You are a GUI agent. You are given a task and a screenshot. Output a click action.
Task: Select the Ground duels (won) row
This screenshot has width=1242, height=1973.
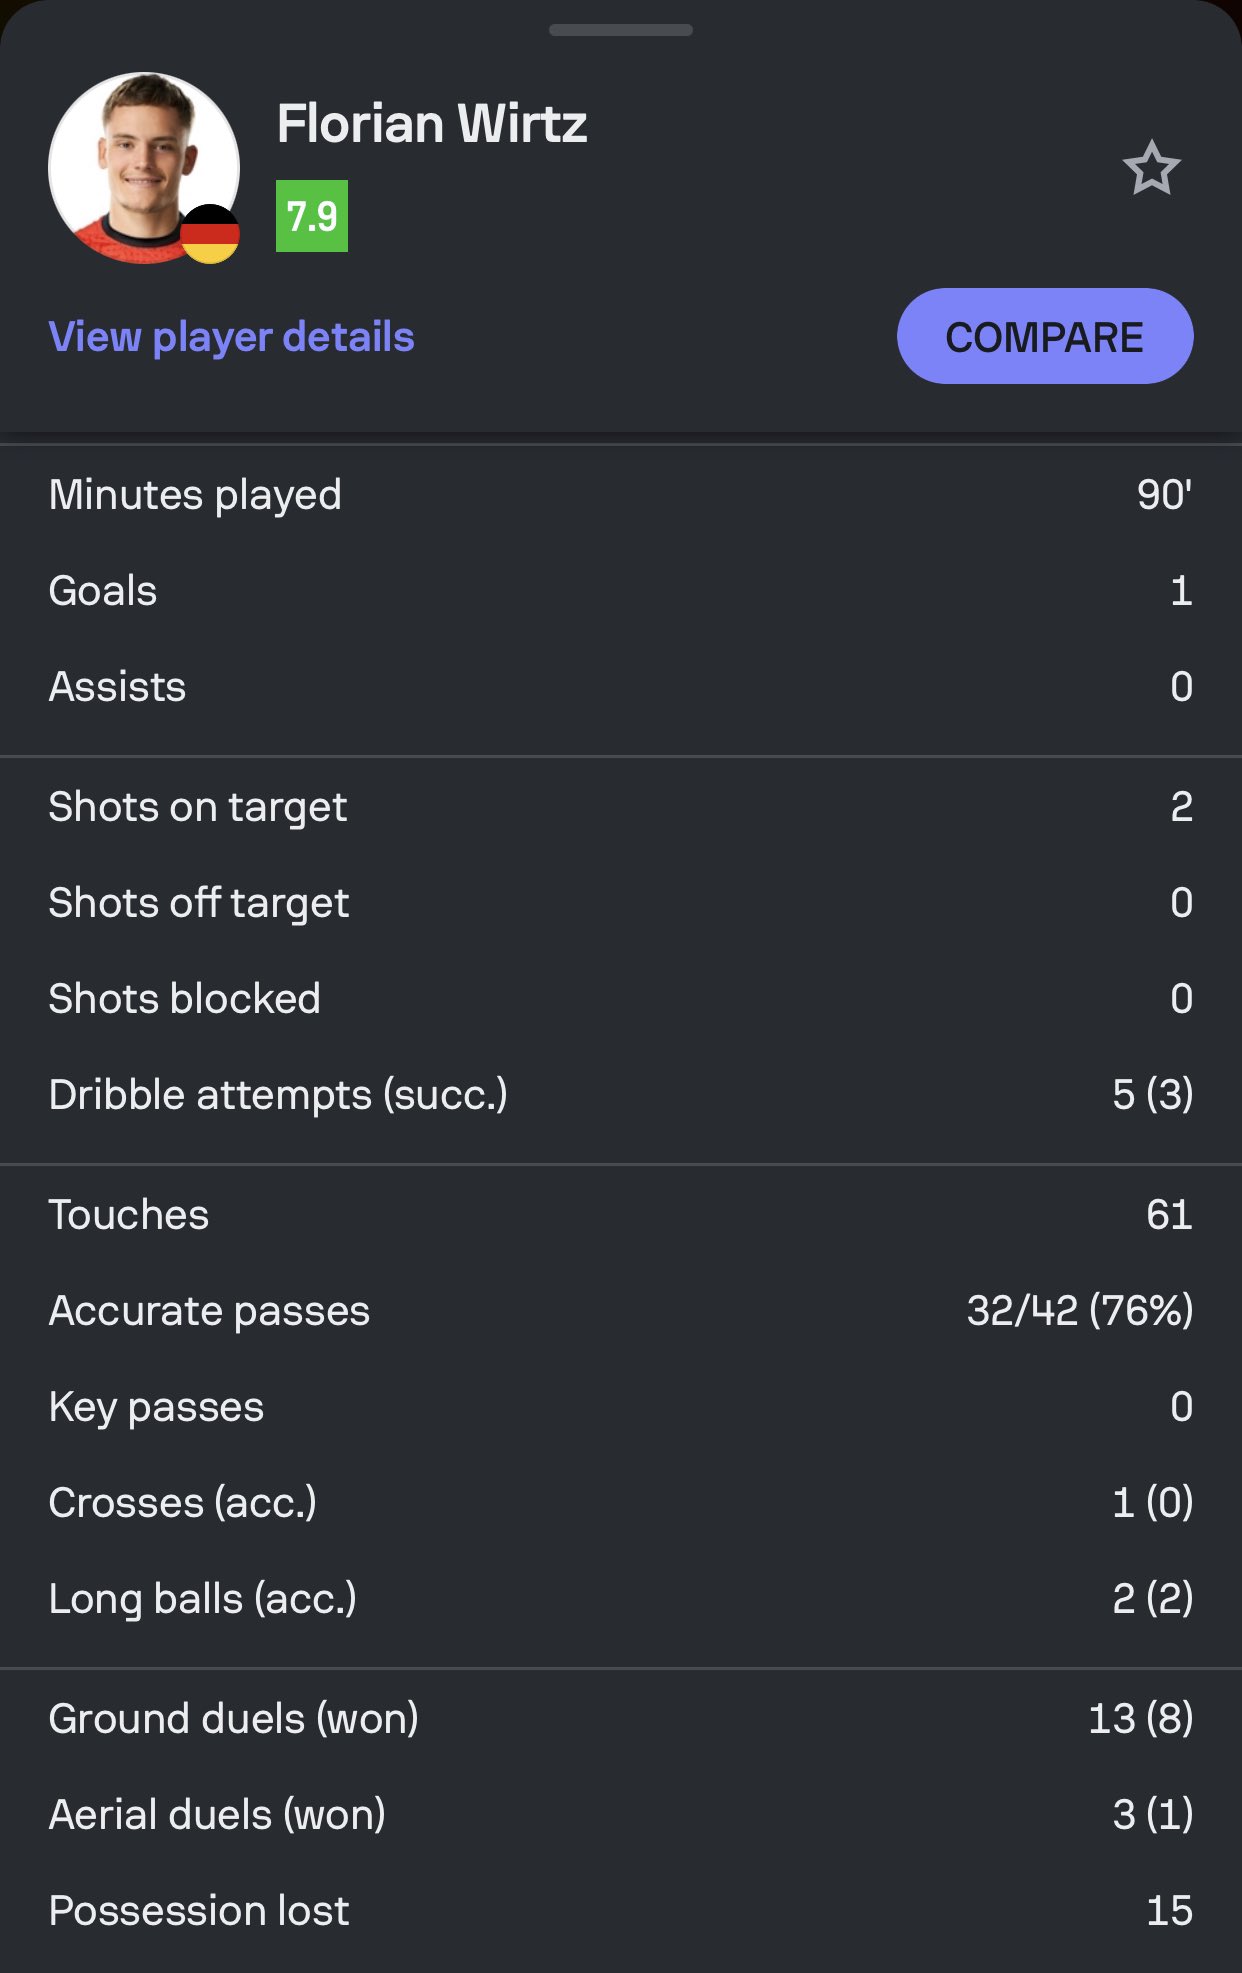[621, 1719]
